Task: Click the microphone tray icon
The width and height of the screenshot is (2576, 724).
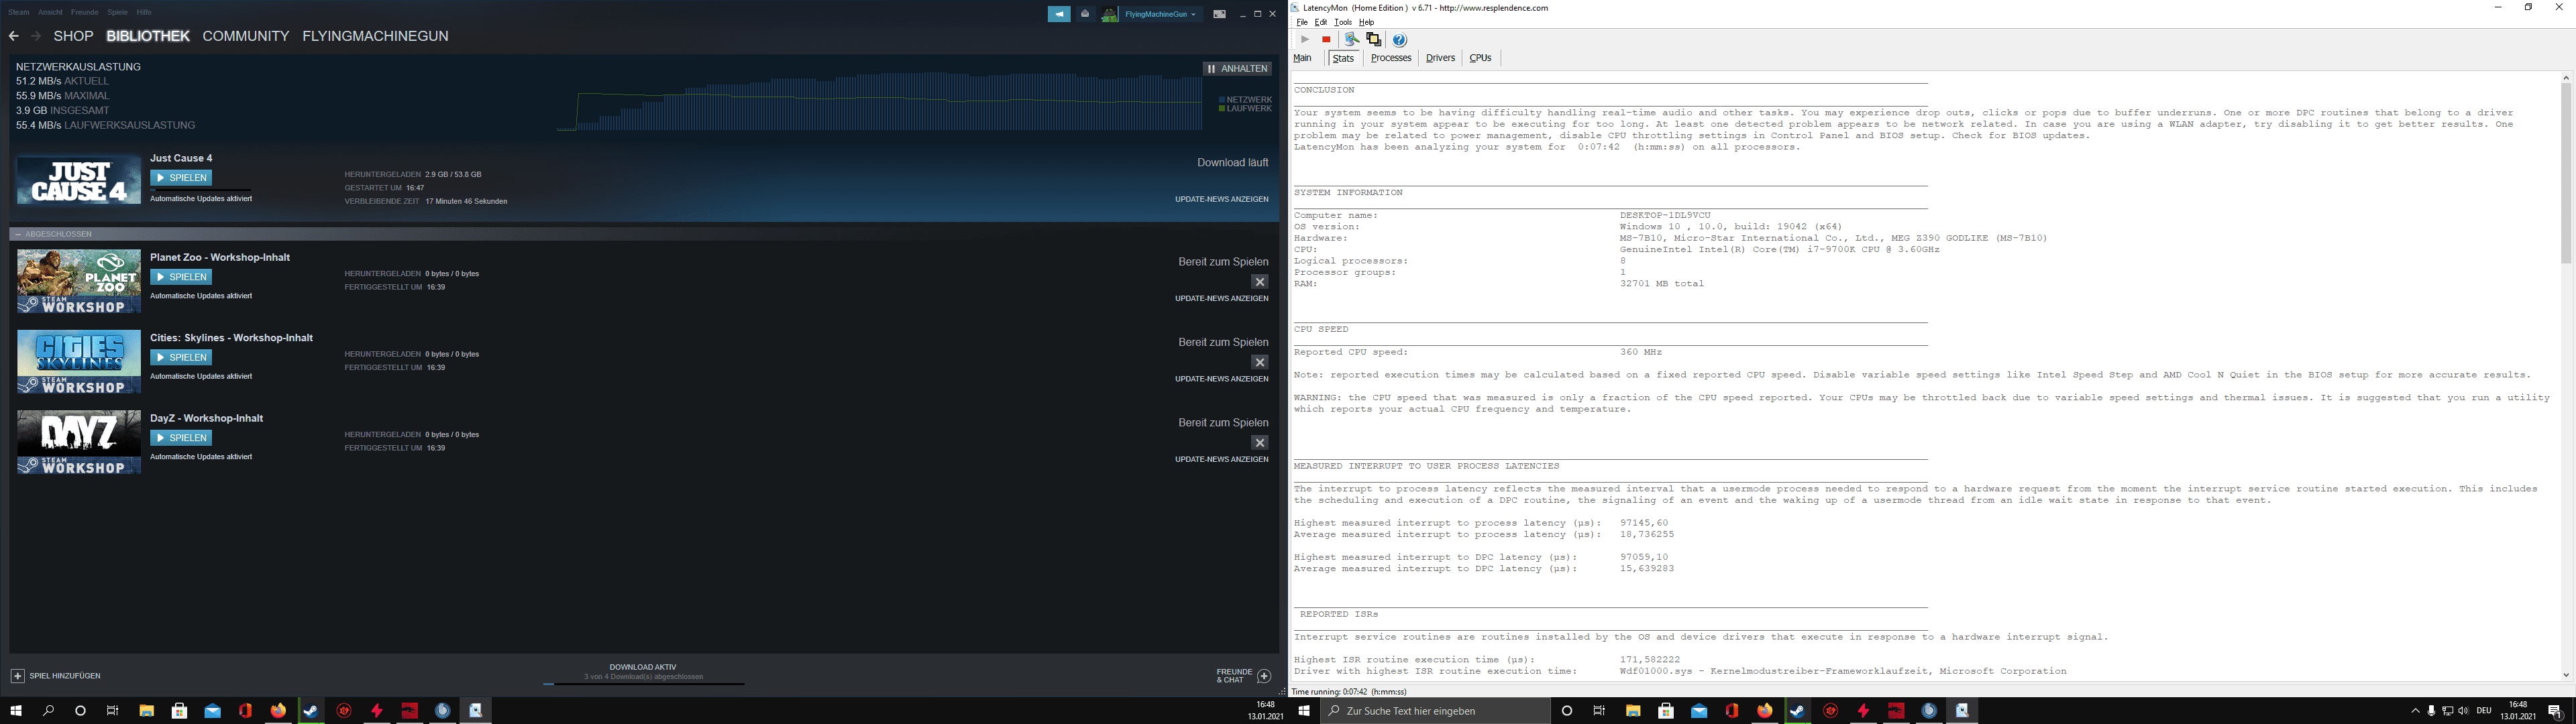Action: tap(2431, 711)
